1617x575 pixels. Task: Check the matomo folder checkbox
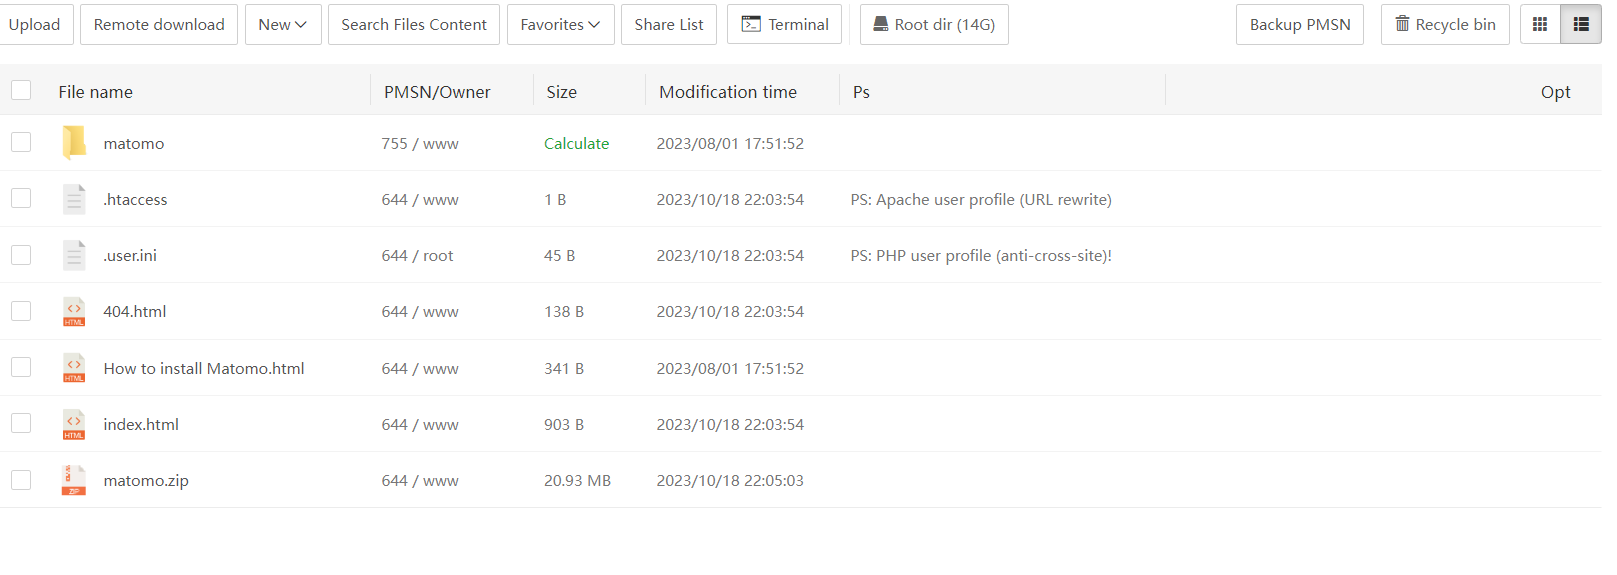tap(21, 143)
